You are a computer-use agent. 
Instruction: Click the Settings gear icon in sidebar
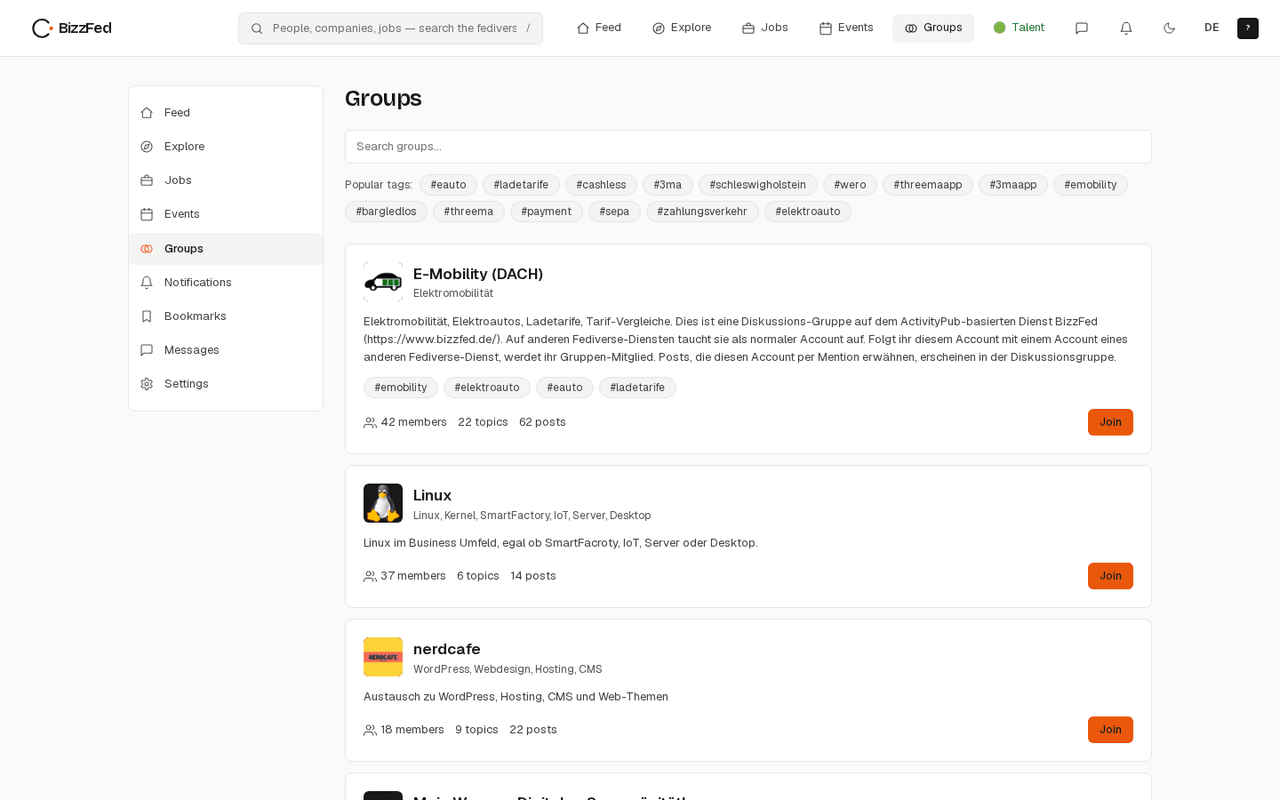click(x=147, y=384)
